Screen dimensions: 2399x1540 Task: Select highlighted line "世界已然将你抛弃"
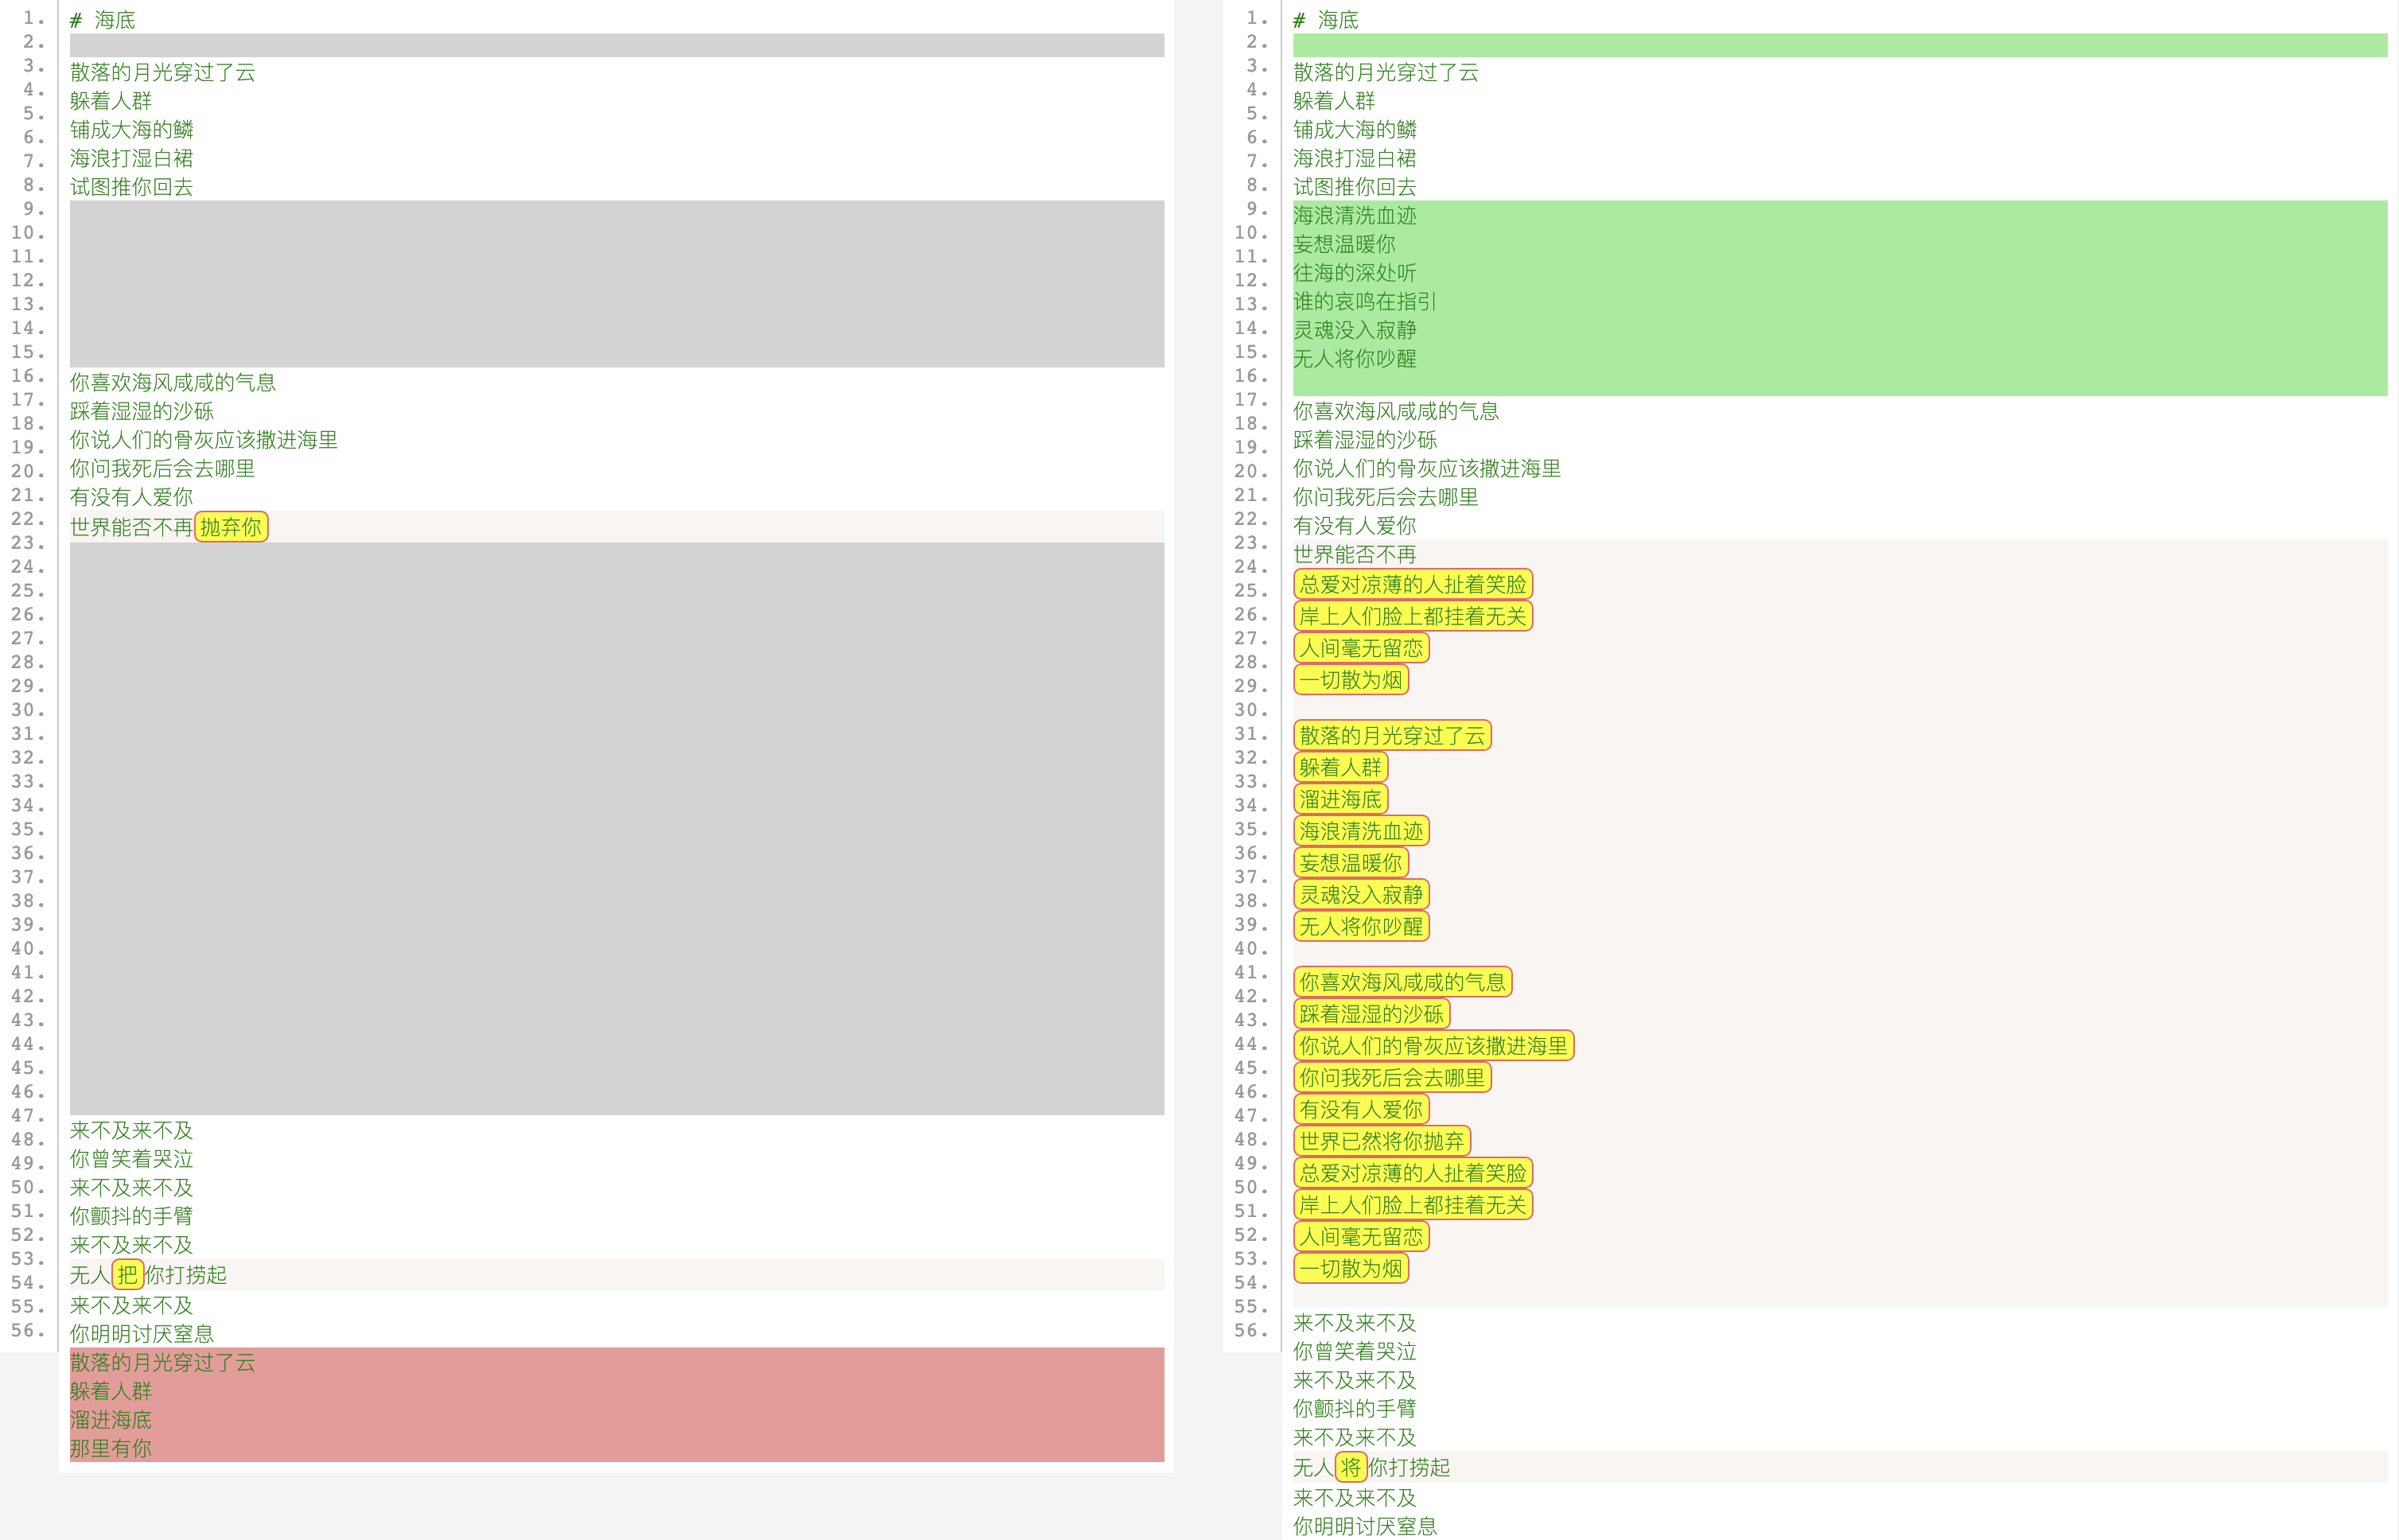point(1382,1141)
